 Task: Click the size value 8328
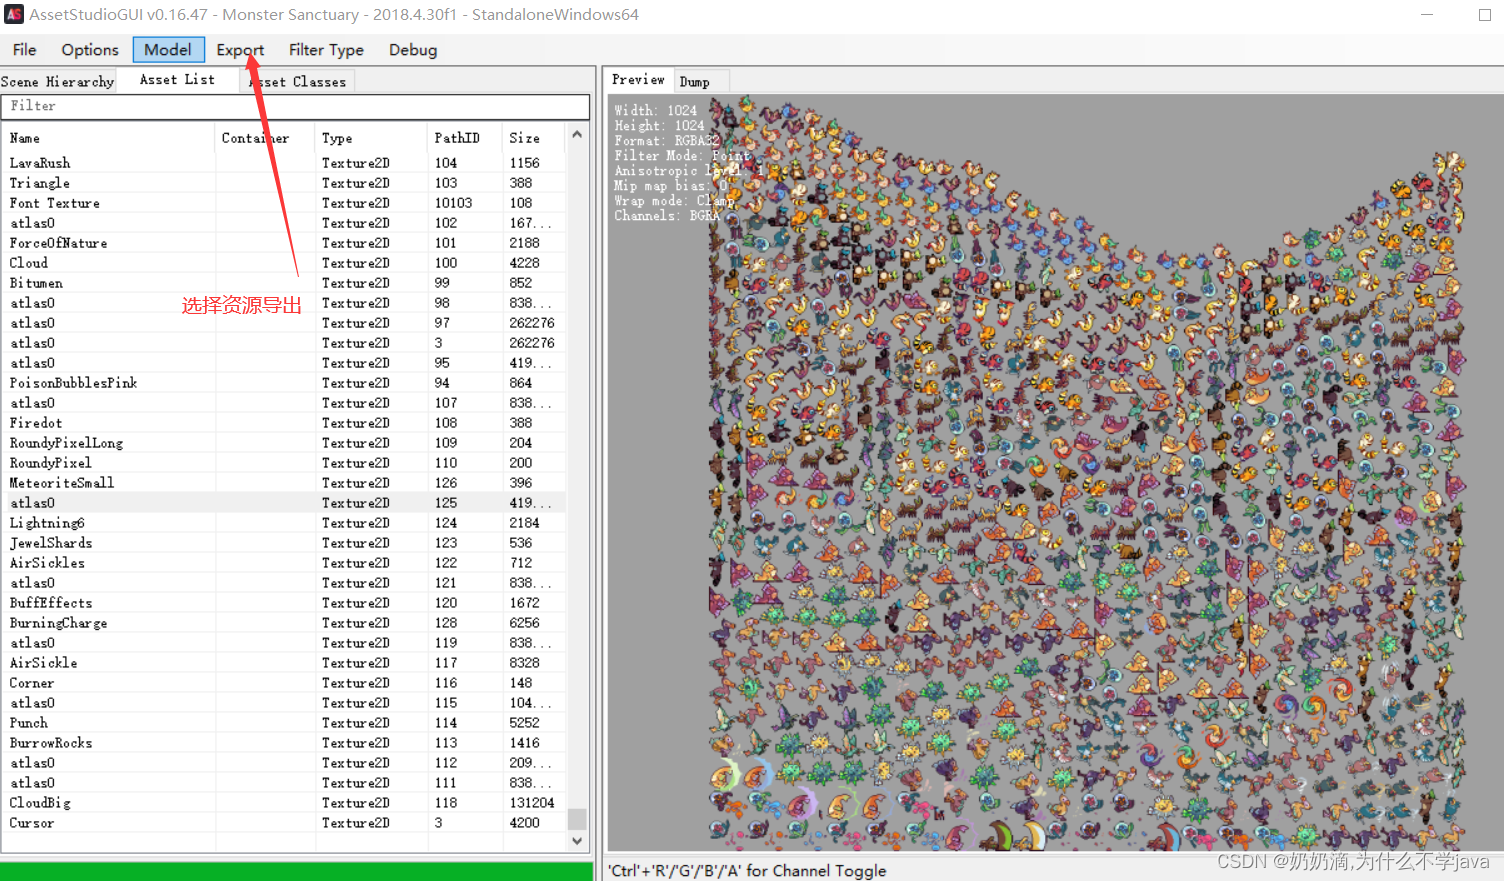pos(524,663)
